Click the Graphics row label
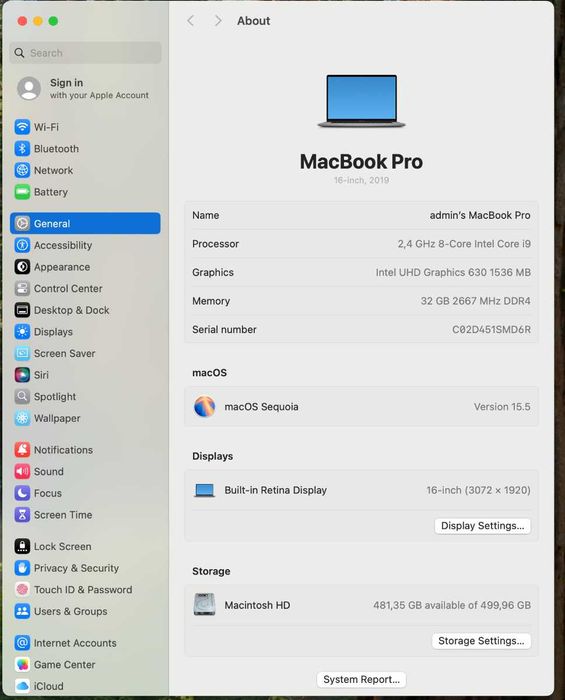Screen dimensions: 565x700 coord(213,272)
